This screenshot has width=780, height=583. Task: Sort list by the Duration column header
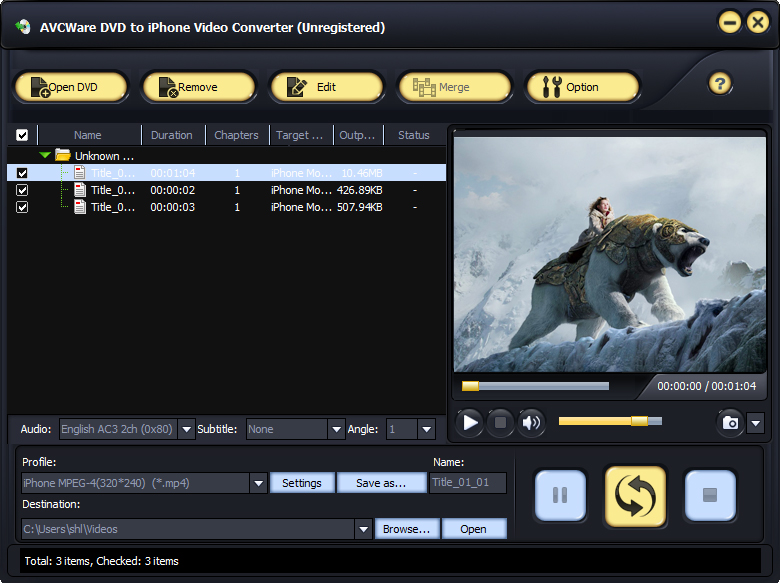[x=172, y=135]
